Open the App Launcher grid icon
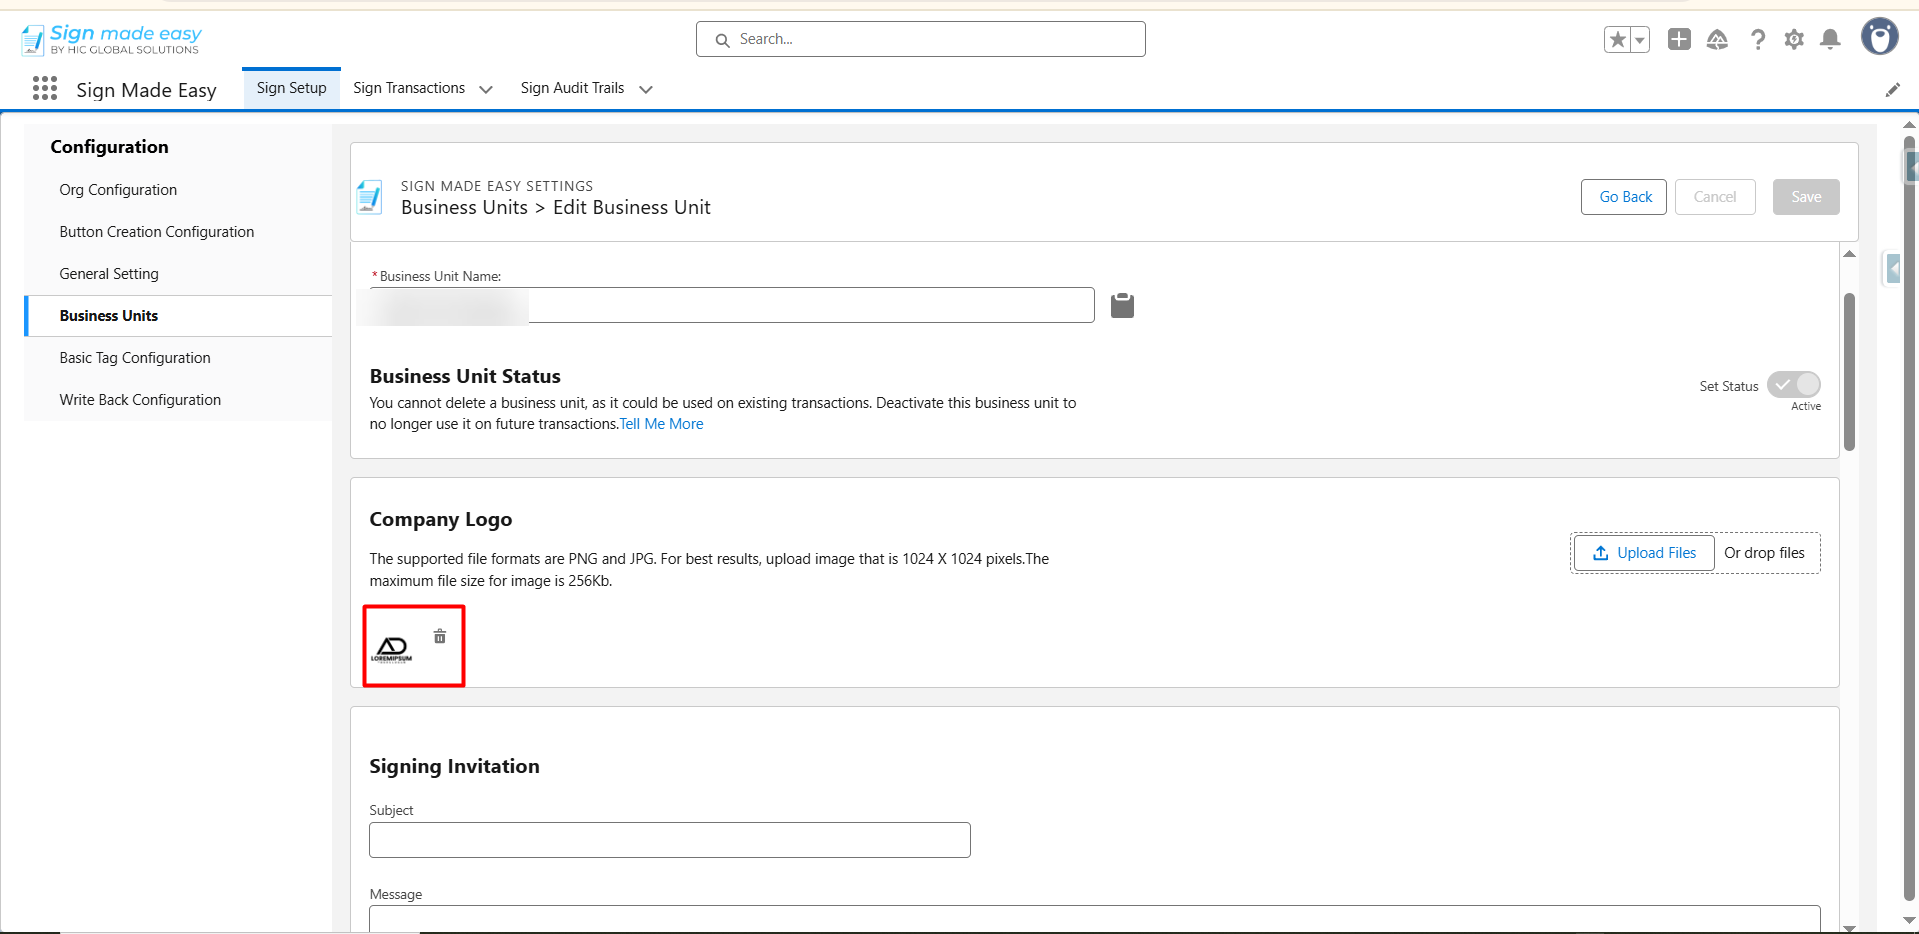Screen dimensions: 1919x934 45,89
